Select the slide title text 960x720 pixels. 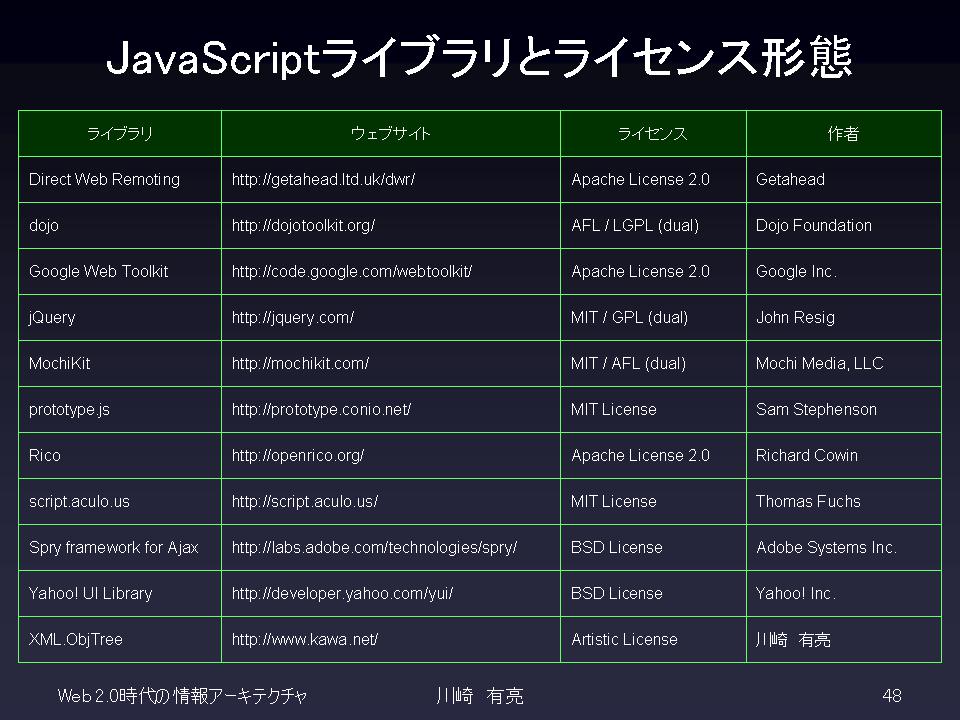[x=479, y=58]
